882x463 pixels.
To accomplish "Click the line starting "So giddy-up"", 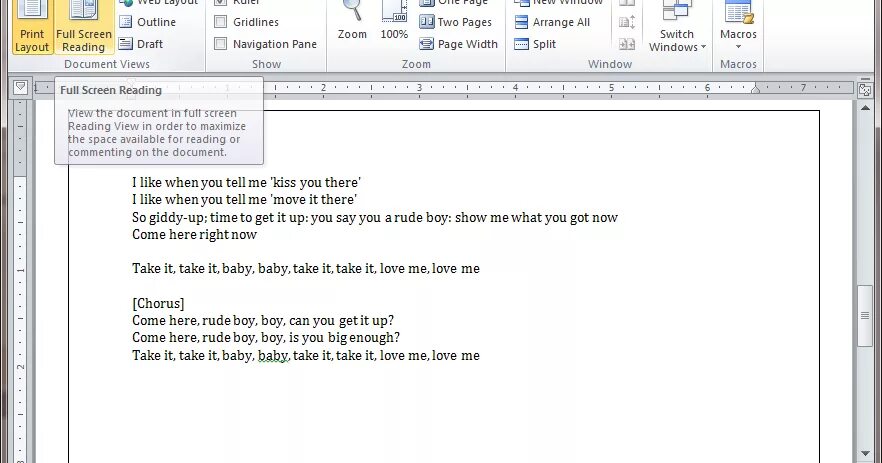I will click(x=375, y=217).
